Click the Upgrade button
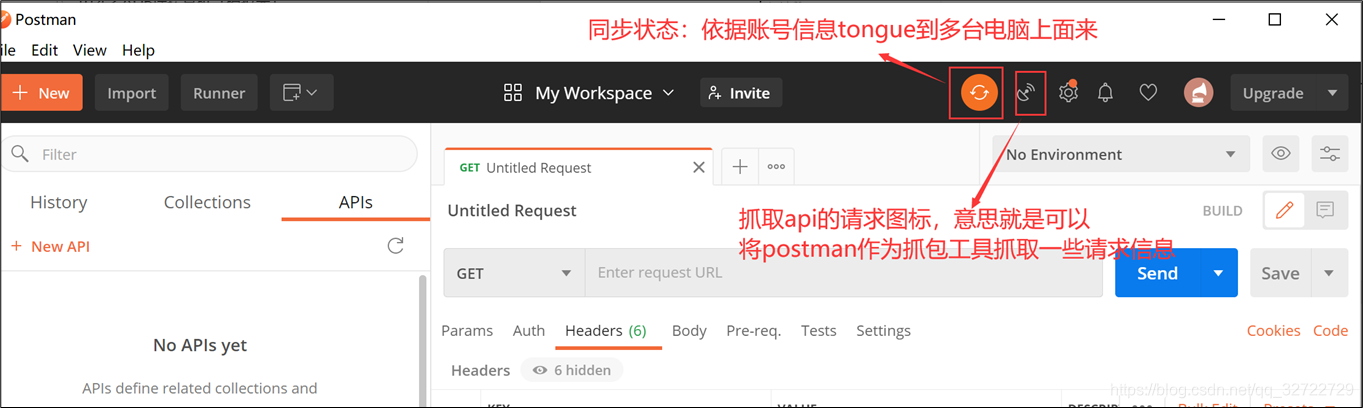1363x408 pixels. (1273, 93)
